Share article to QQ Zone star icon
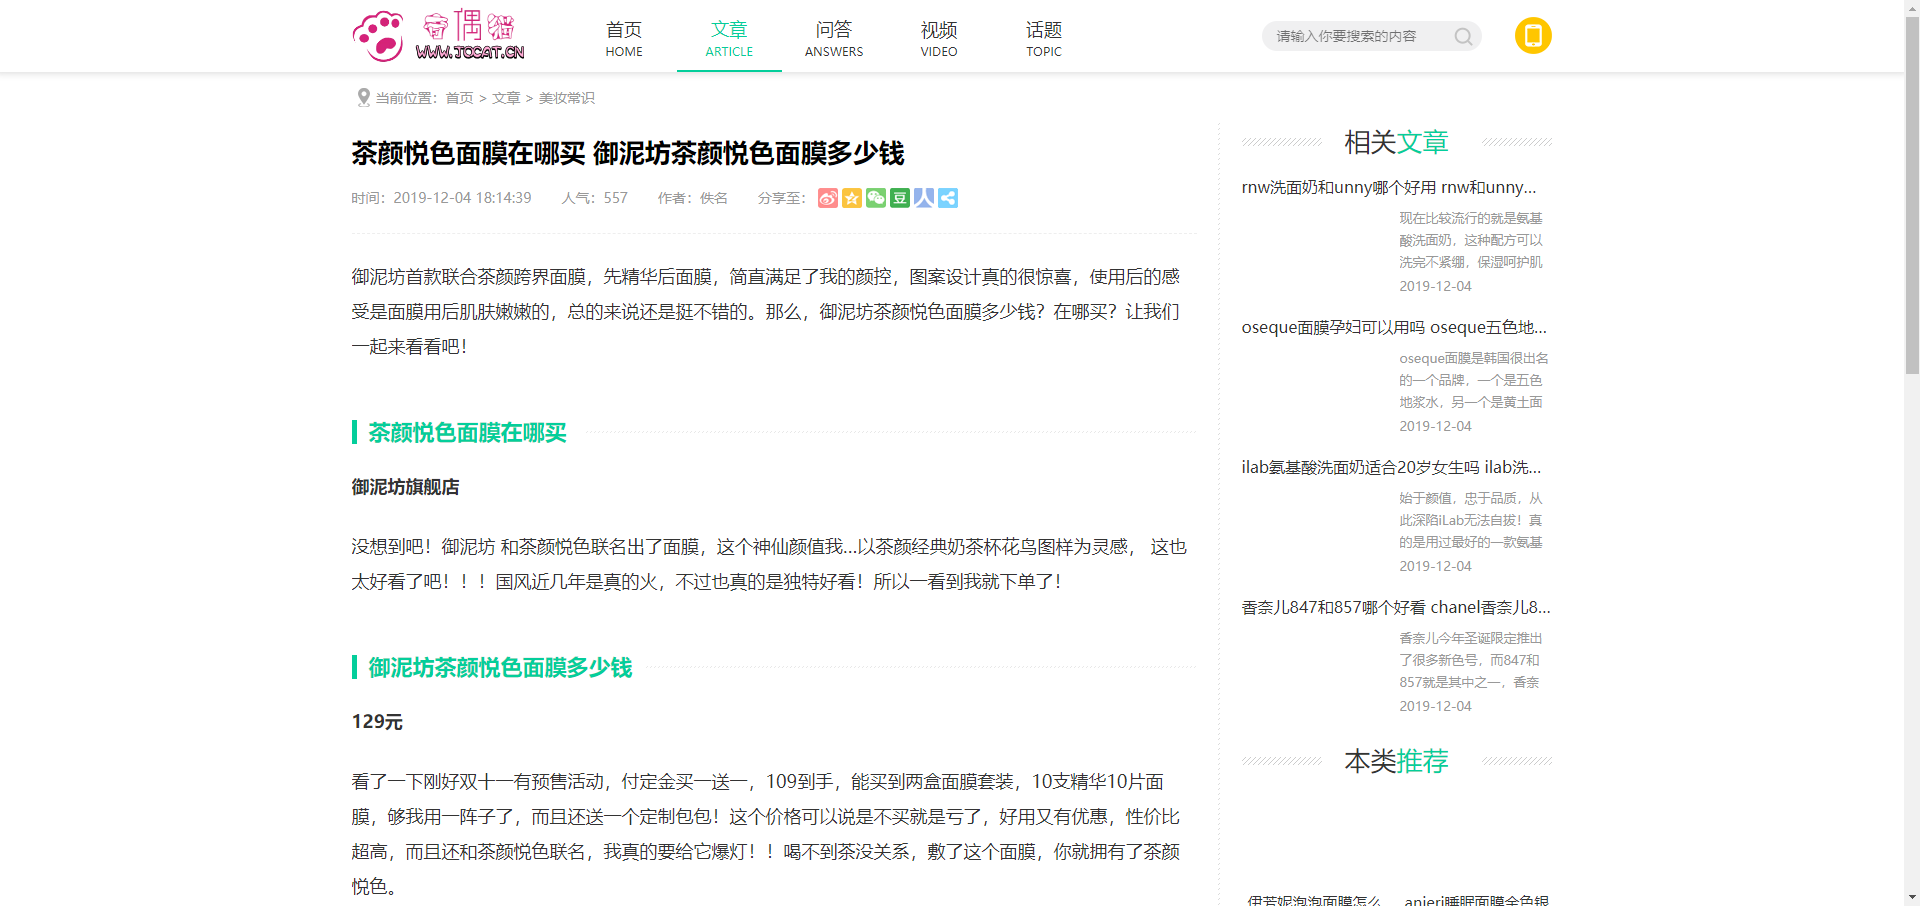This screenshot has height=906, width=1920. [852, 198]
